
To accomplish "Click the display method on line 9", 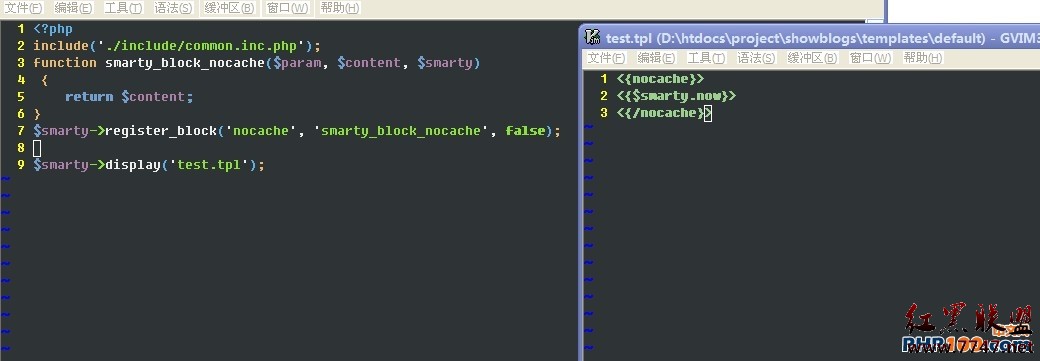I will coord(133,165).
